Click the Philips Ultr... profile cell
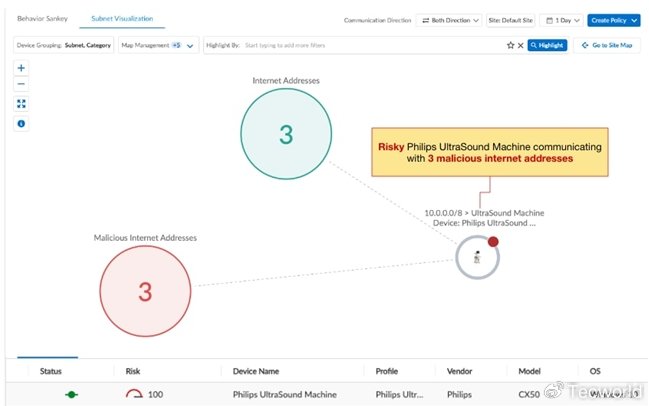The width and height of the screenshot is (649, 406). (399, 394)
